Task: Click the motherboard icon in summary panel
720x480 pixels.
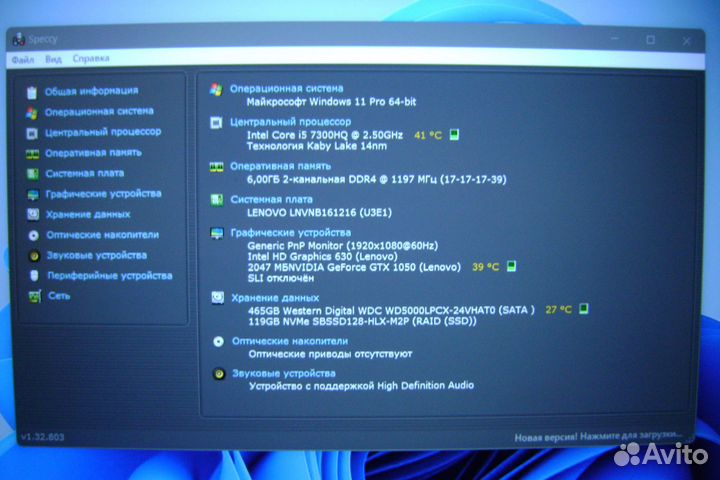Action: (x=217, y=200)
